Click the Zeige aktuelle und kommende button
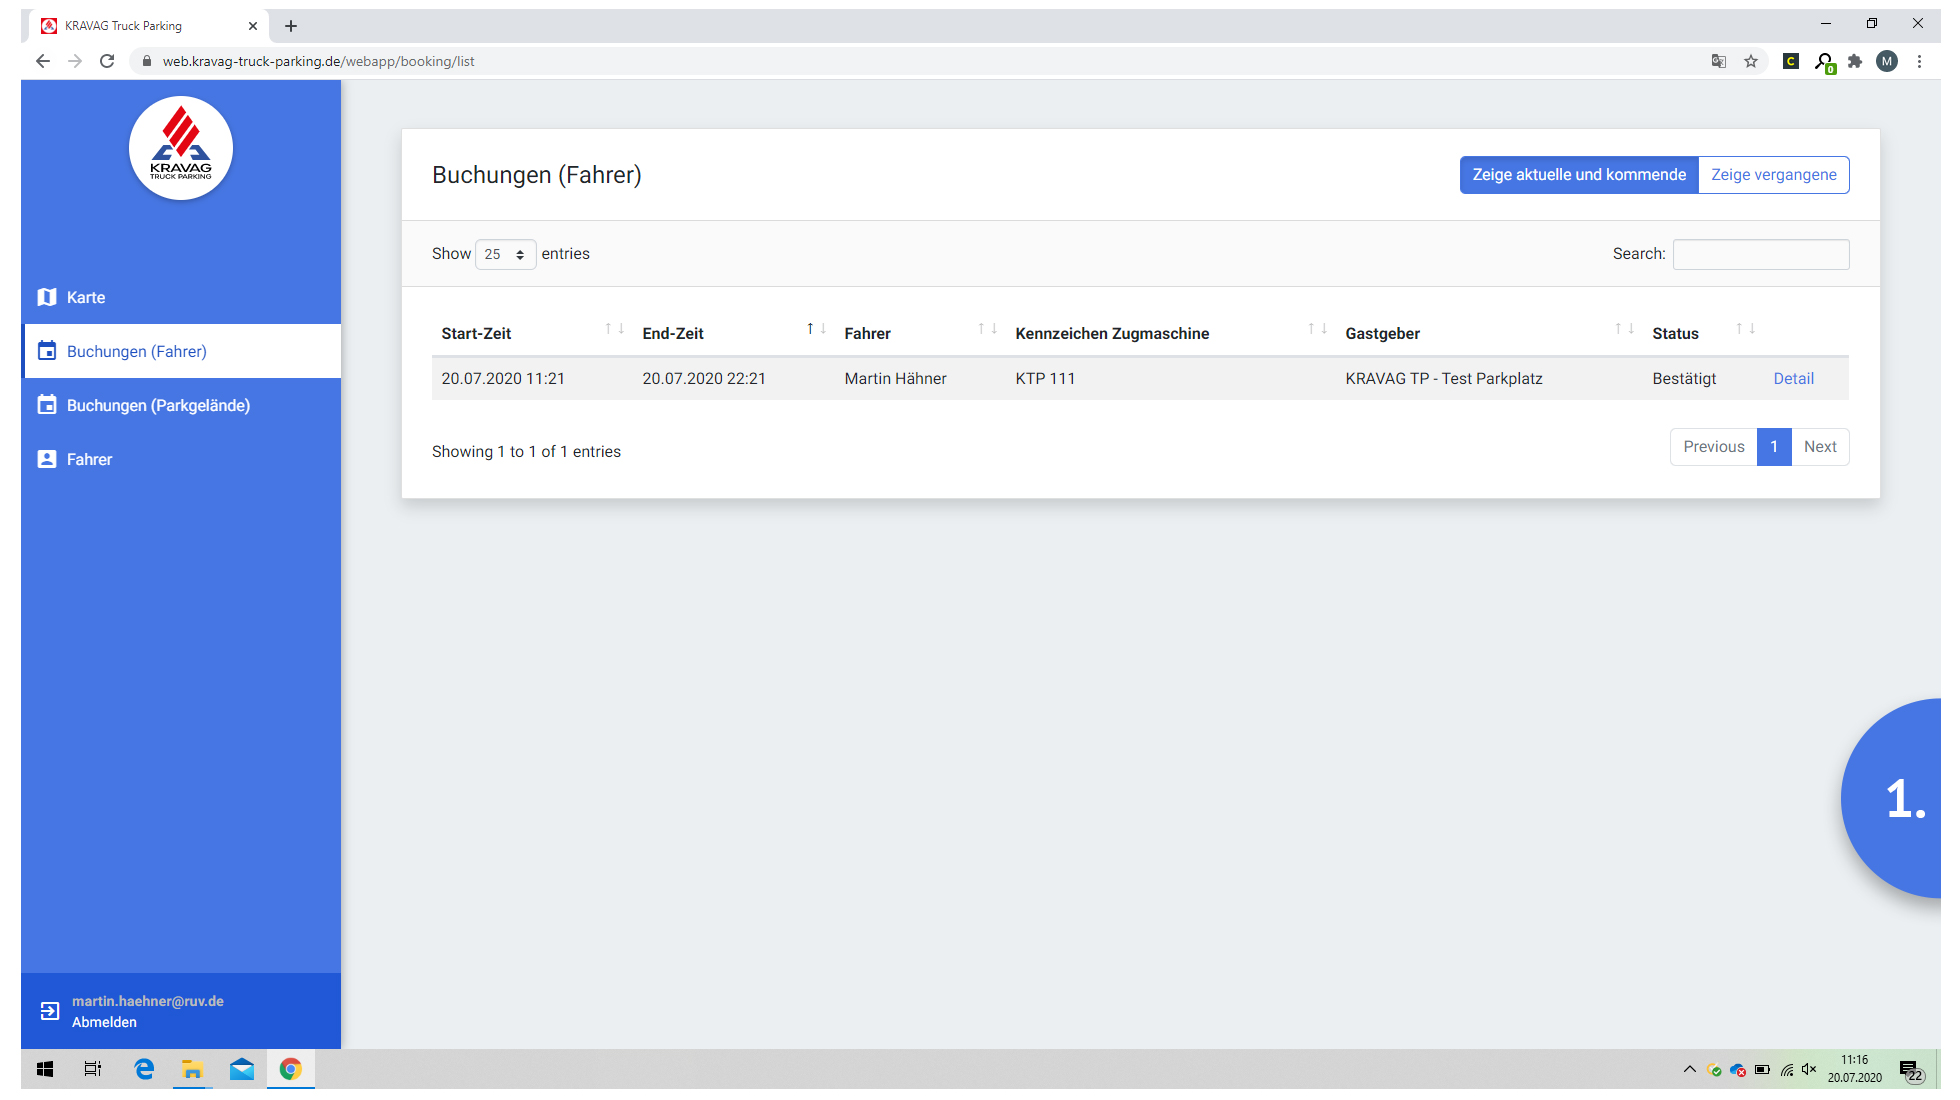Viewport: 1960px width, 1100px height. 1580,174
